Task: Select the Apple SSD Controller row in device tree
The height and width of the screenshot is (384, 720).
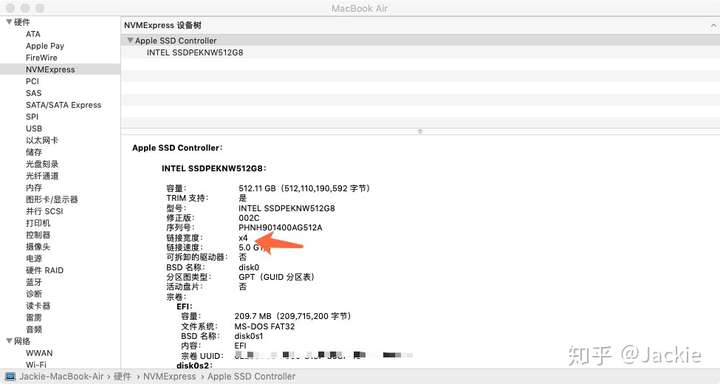Action: (x=420, y=40)
